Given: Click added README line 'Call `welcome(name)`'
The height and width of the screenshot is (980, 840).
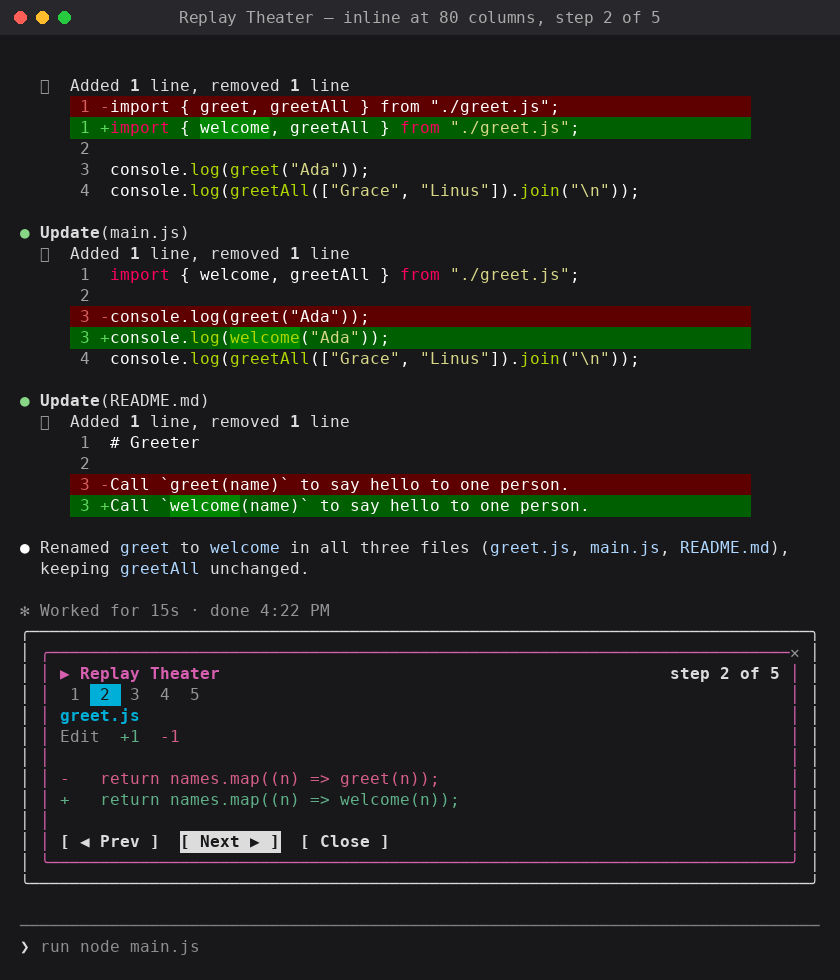Looking at the screenshot, I should point(410,506).
